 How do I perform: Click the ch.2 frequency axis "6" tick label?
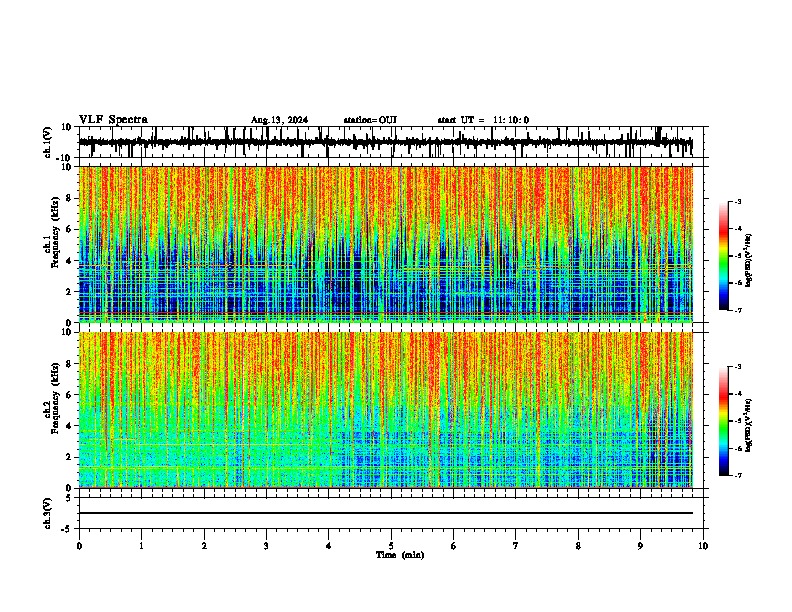click(70, 395)
